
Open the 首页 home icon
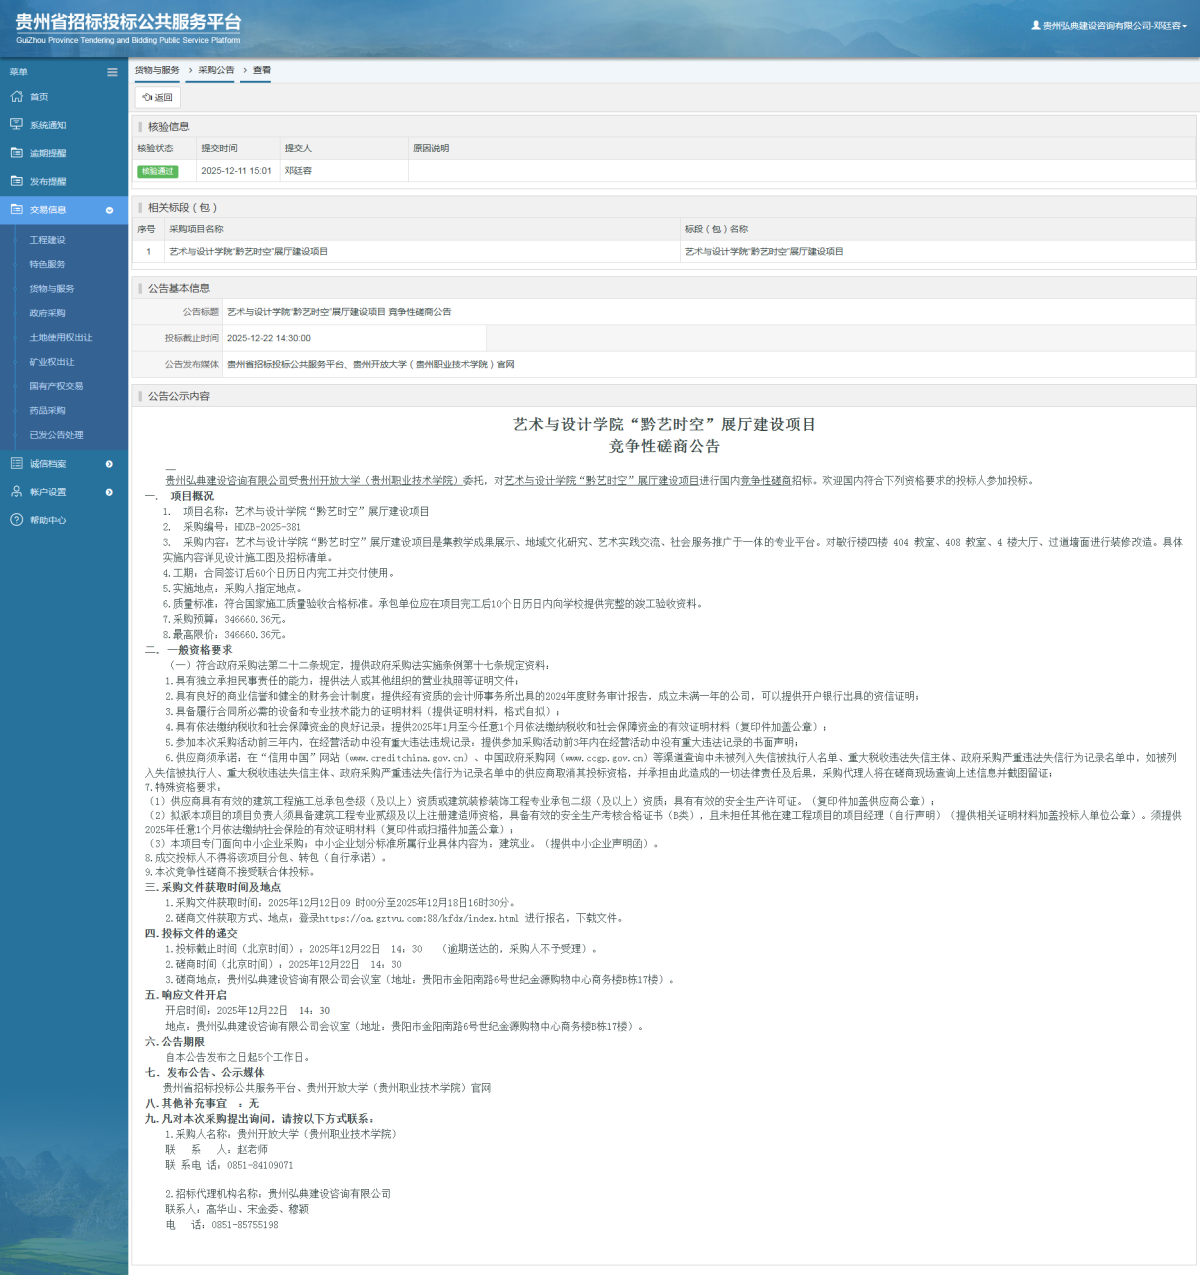pos(16,96)
